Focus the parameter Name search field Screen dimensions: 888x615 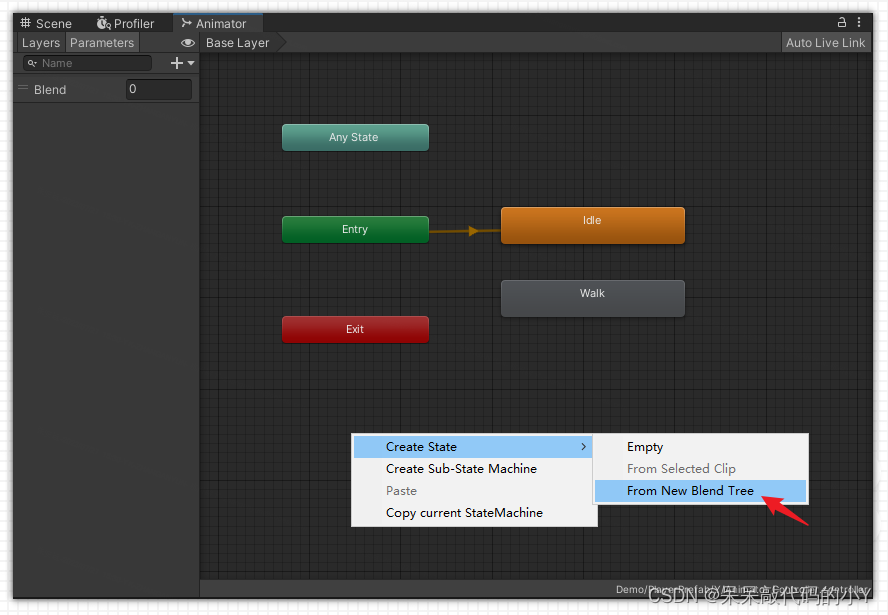(87, 63)
